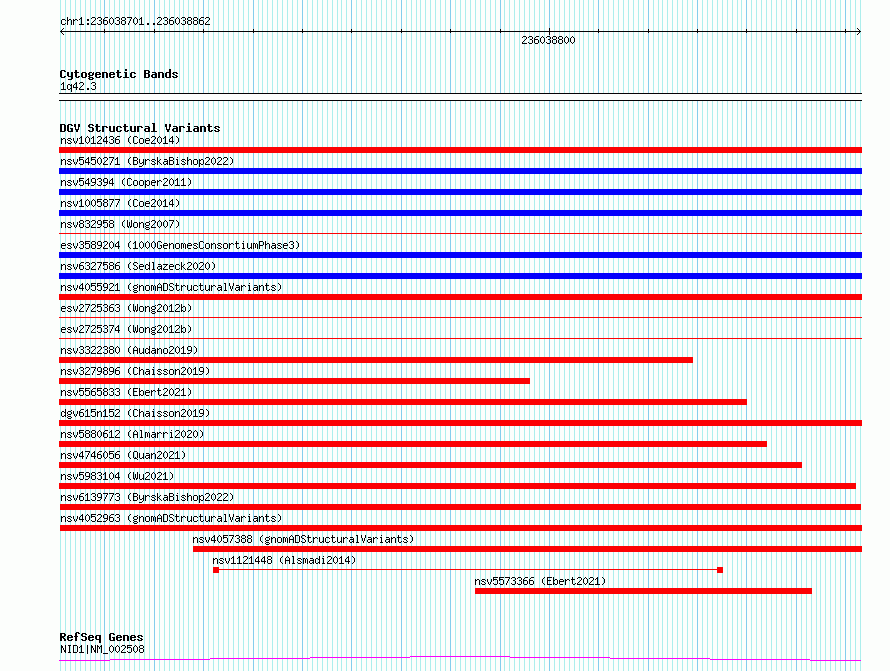Click right end square of nsv1121448 feature
890x671 pixels.
(x=720, y=570)
